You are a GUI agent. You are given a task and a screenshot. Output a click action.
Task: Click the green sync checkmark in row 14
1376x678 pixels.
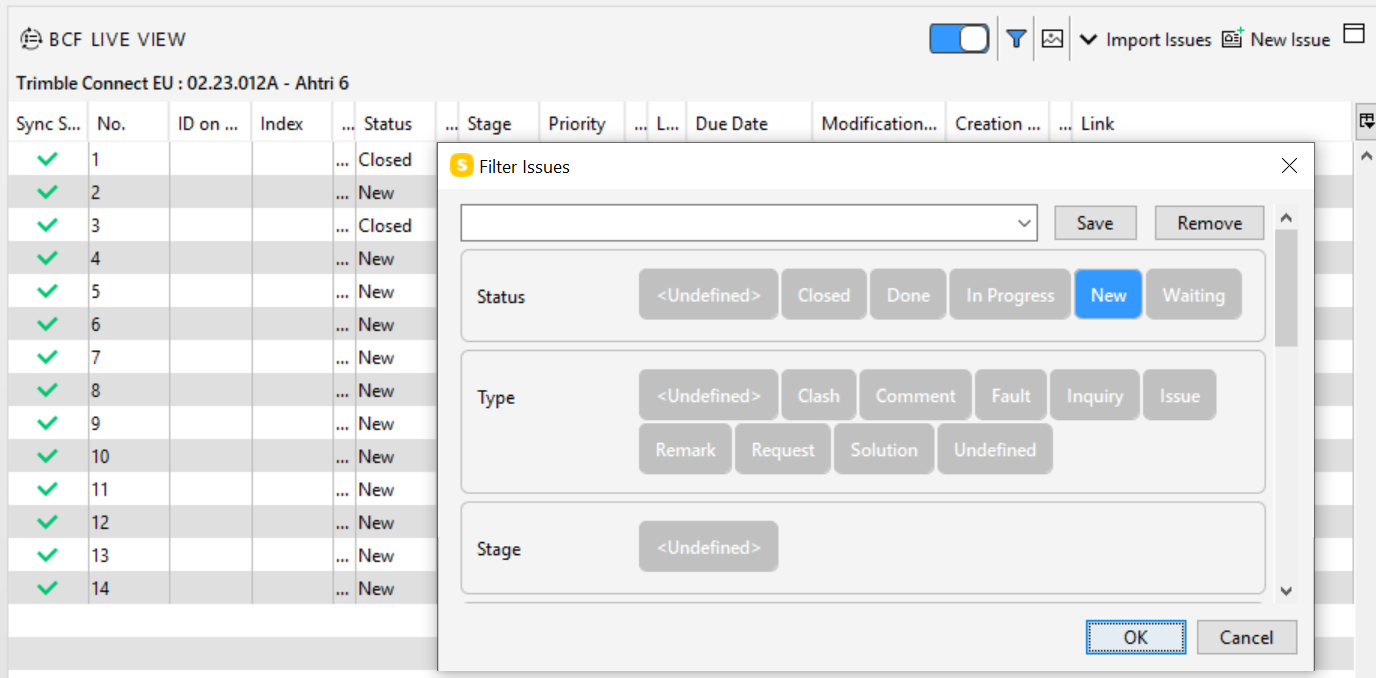tap(48, 588)
